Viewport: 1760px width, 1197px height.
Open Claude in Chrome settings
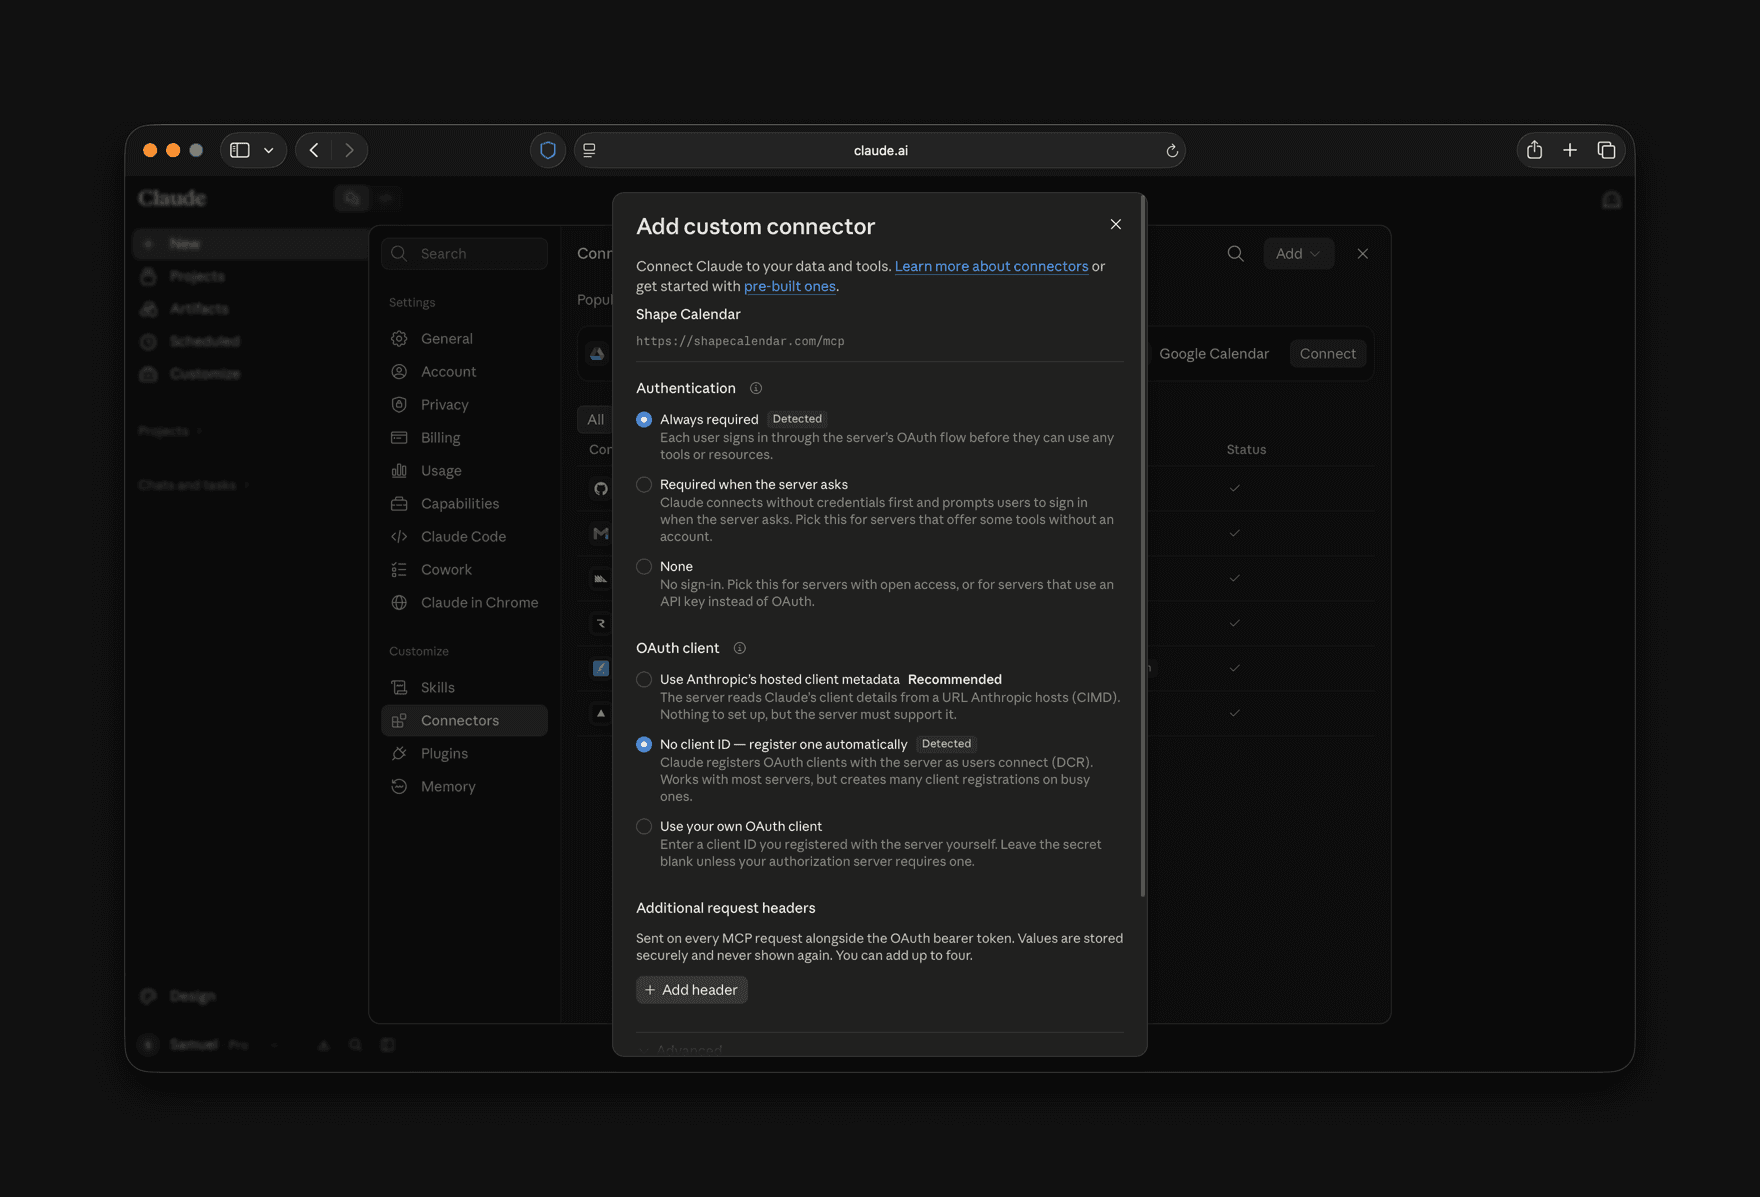(464, 602)
